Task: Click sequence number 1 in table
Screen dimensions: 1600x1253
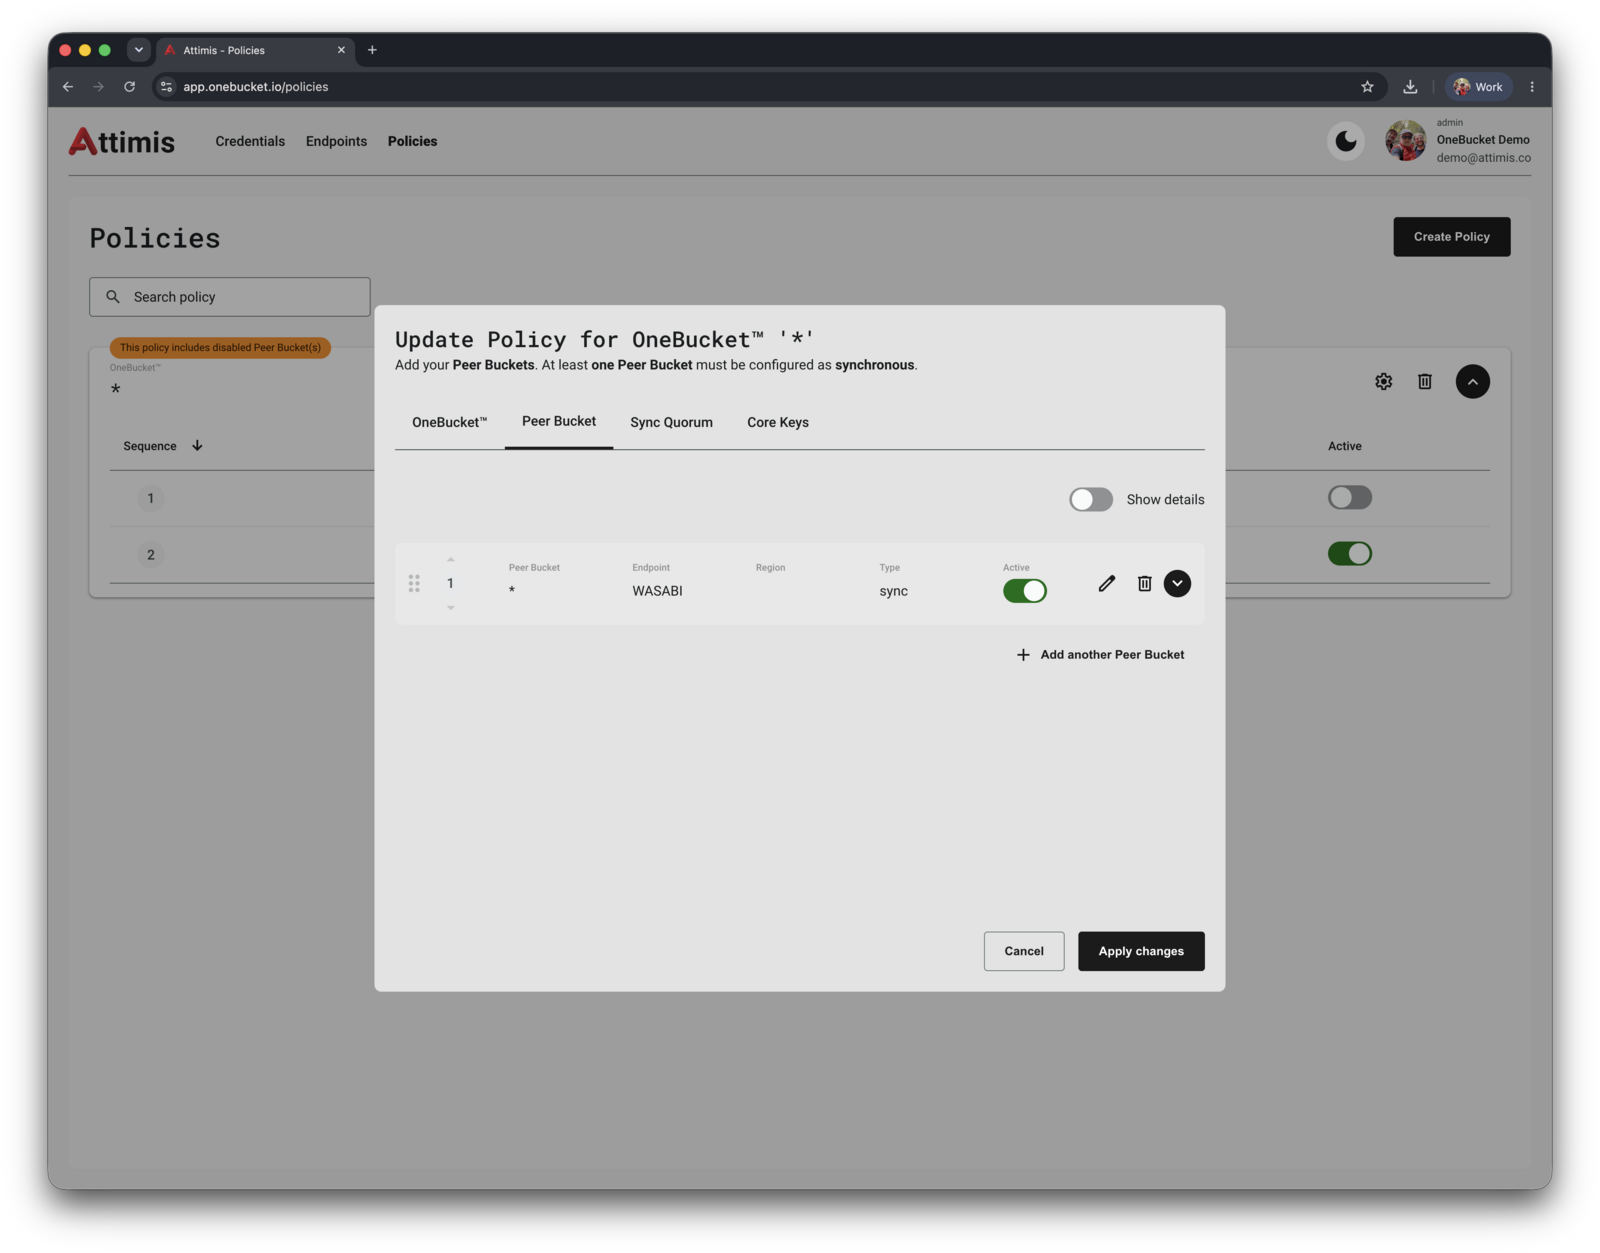Action: coord(151,498)
